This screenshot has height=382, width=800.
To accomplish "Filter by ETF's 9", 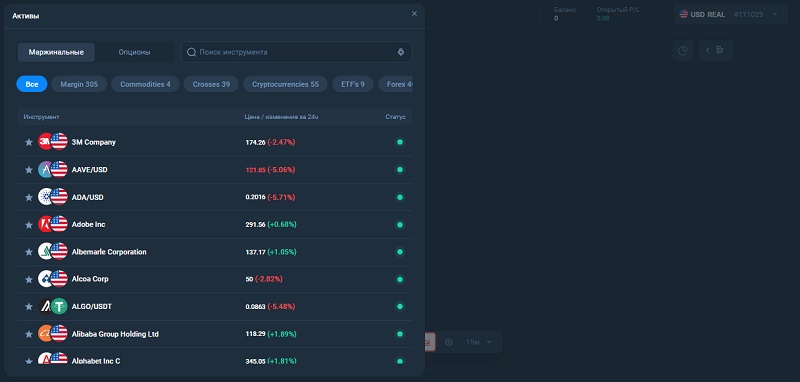I will pos(353,84).
